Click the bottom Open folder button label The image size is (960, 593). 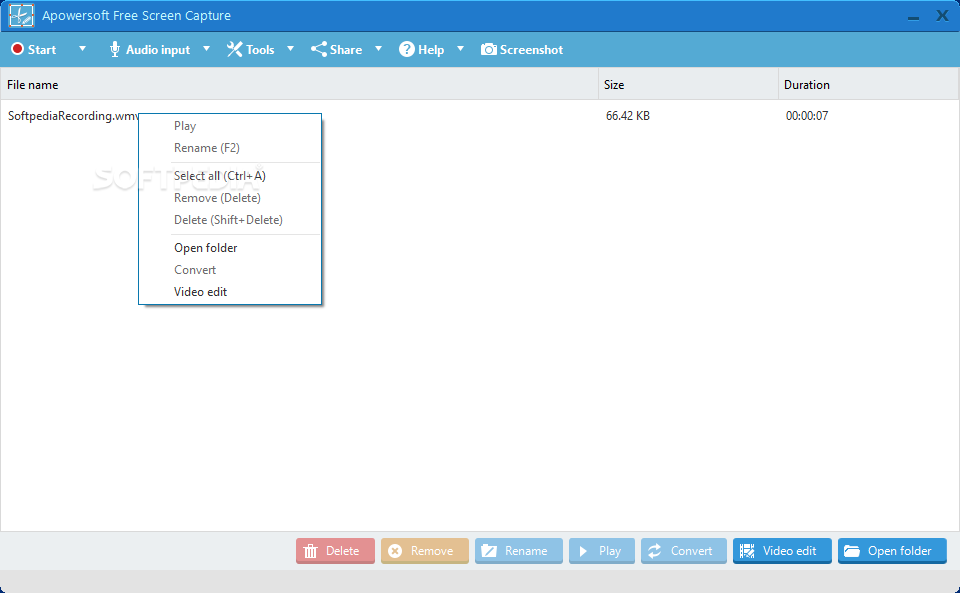click(x=899, y=551)
